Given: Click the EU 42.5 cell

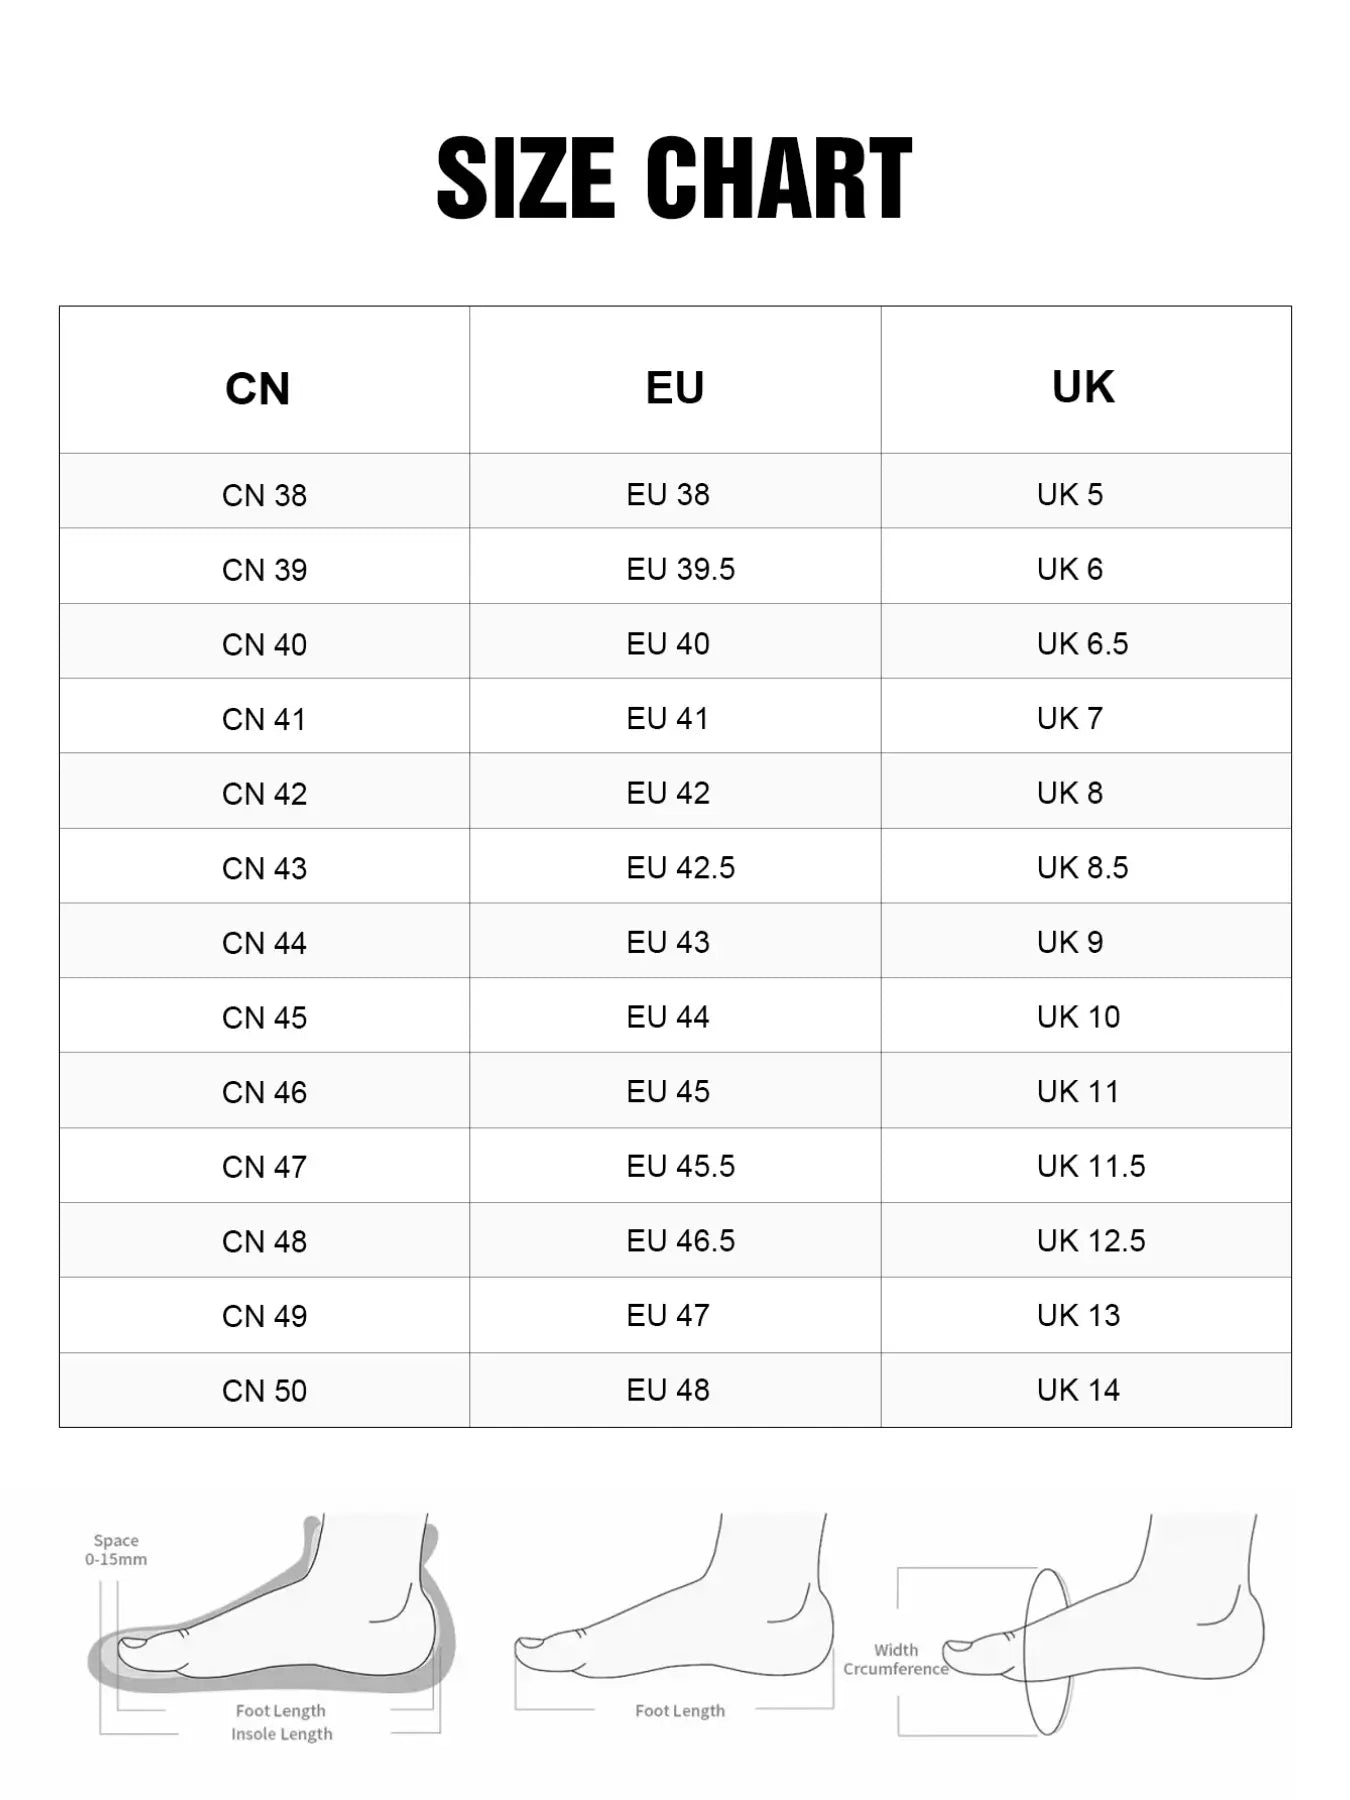Looking at the screenshot, I should [x=675, y=866].
